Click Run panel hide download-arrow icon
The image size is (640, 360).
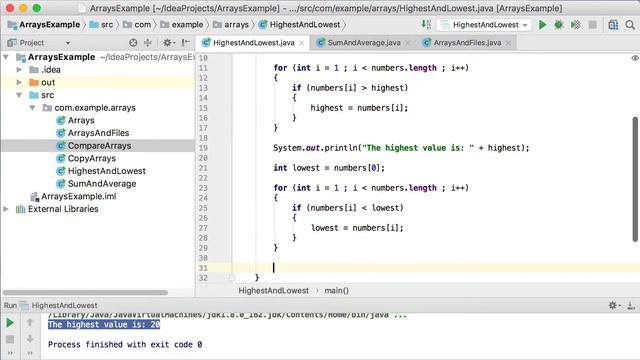tap(631, 305)
